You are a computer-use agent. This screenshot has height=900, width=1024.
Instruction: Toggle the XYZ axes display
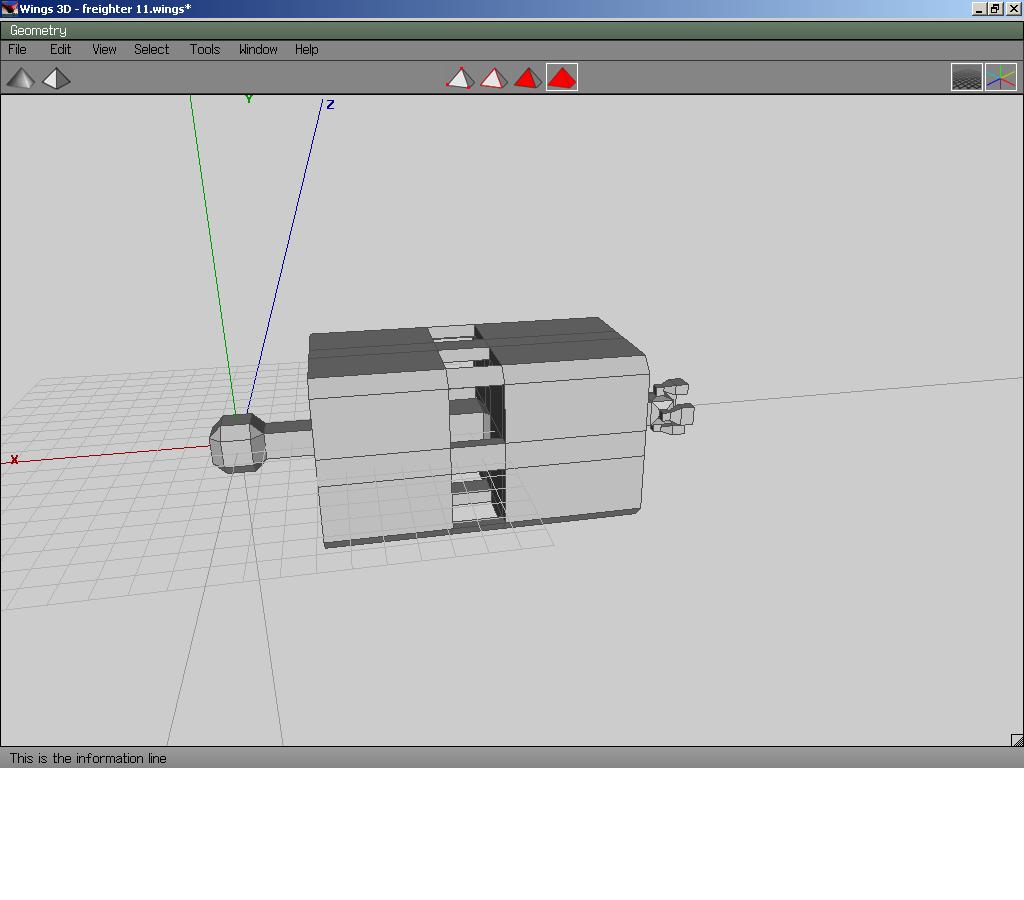1000,78
